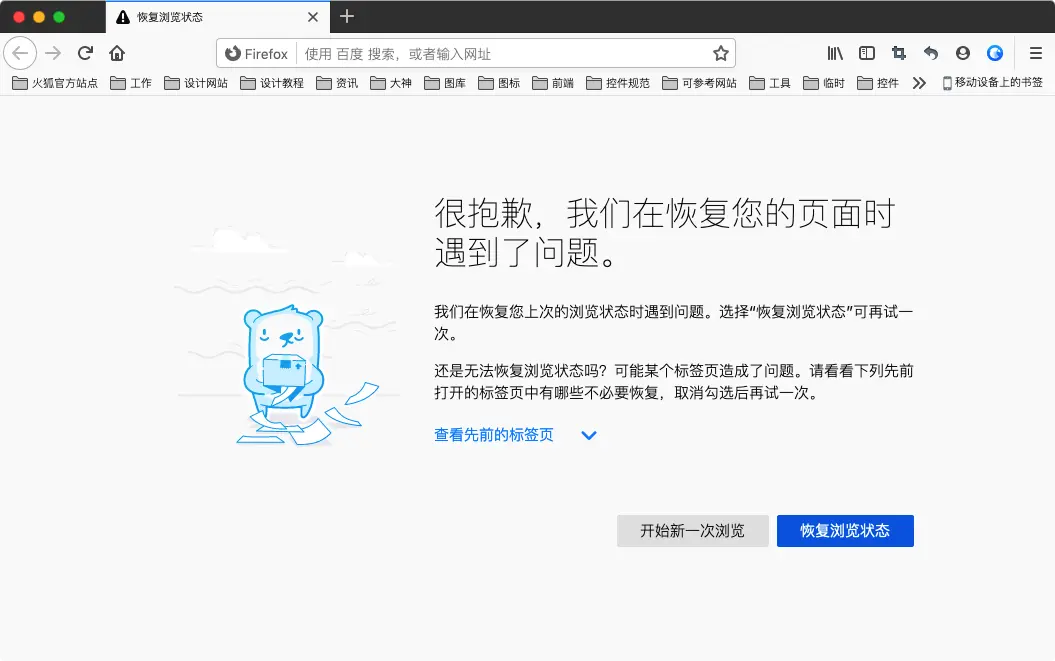Click the red close window button
Image resolution: width=1055 pixels, height=661 pixels.
tap(19, 17)
